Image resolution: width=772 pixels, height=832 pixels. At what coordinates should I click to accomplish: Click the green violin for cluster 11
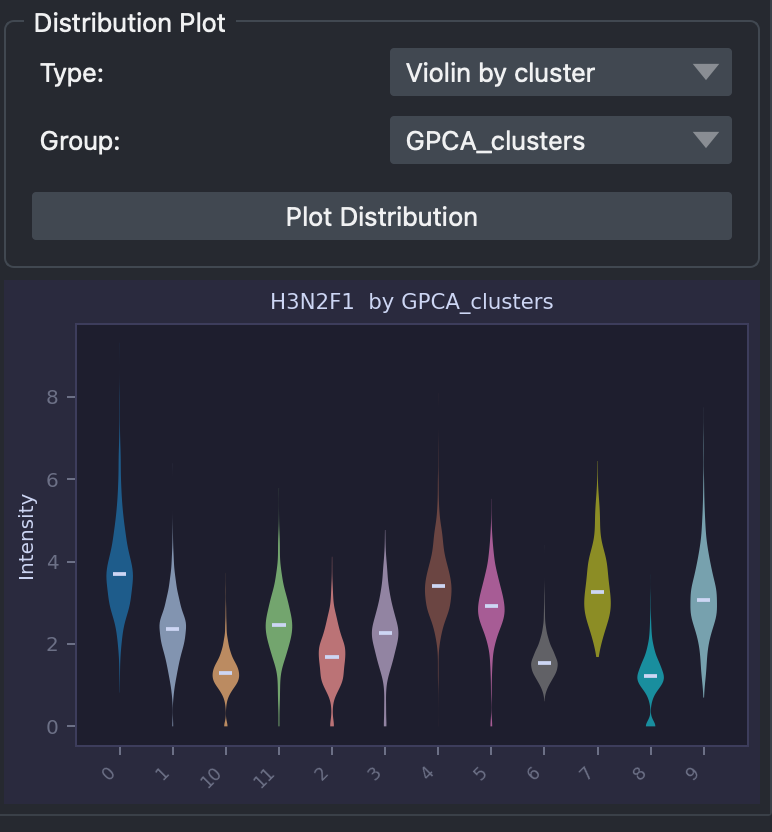coord(279,626)
